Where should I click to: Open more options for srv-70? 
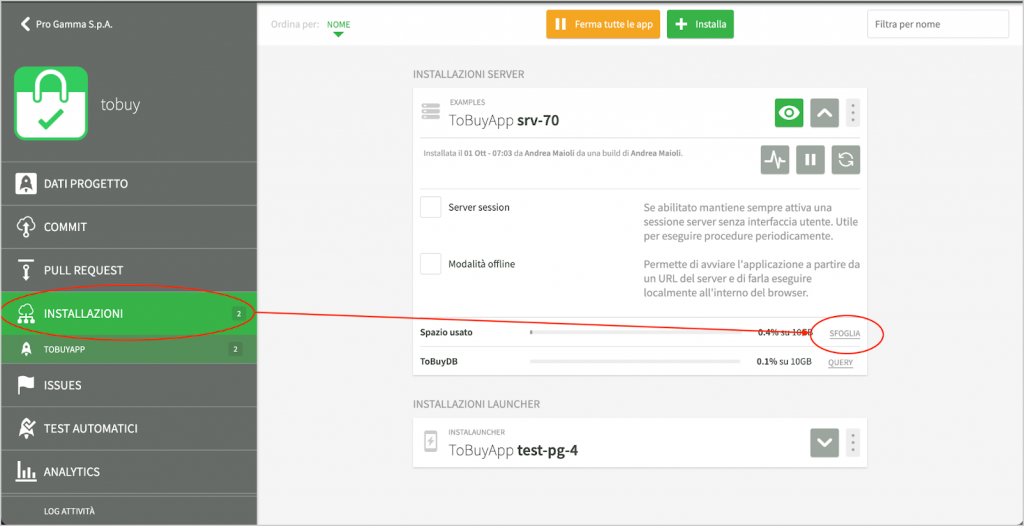point(853,113)
